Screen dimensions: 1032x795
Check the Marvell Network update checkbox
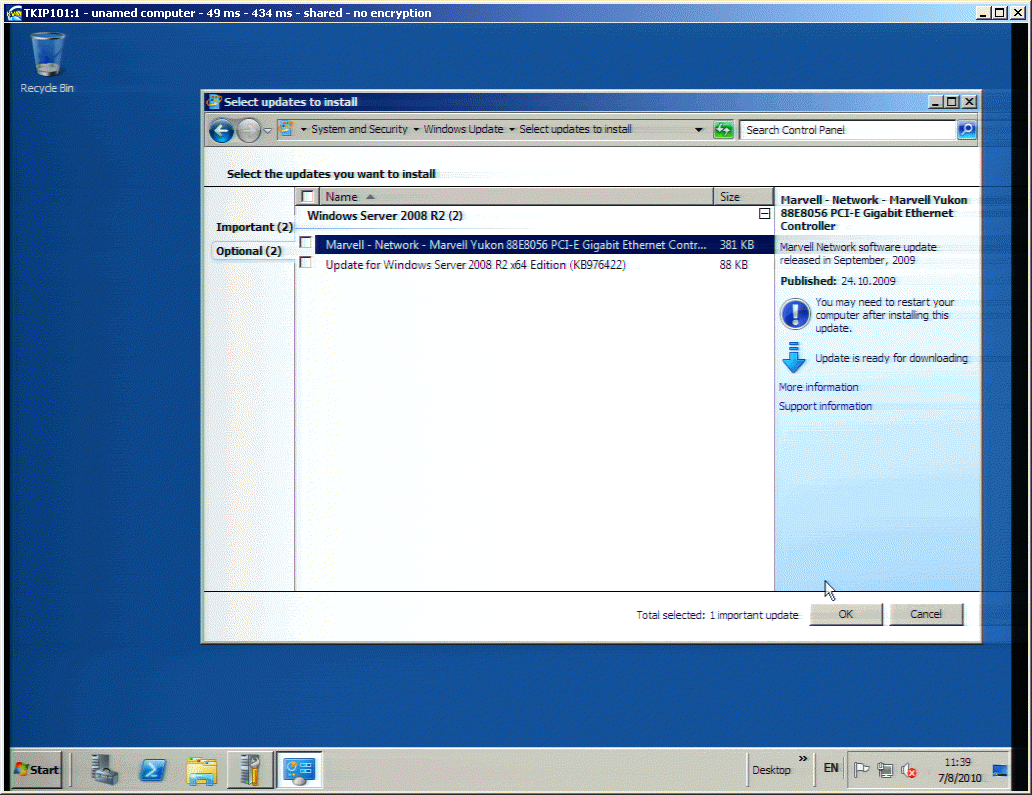tap(305, 242)
